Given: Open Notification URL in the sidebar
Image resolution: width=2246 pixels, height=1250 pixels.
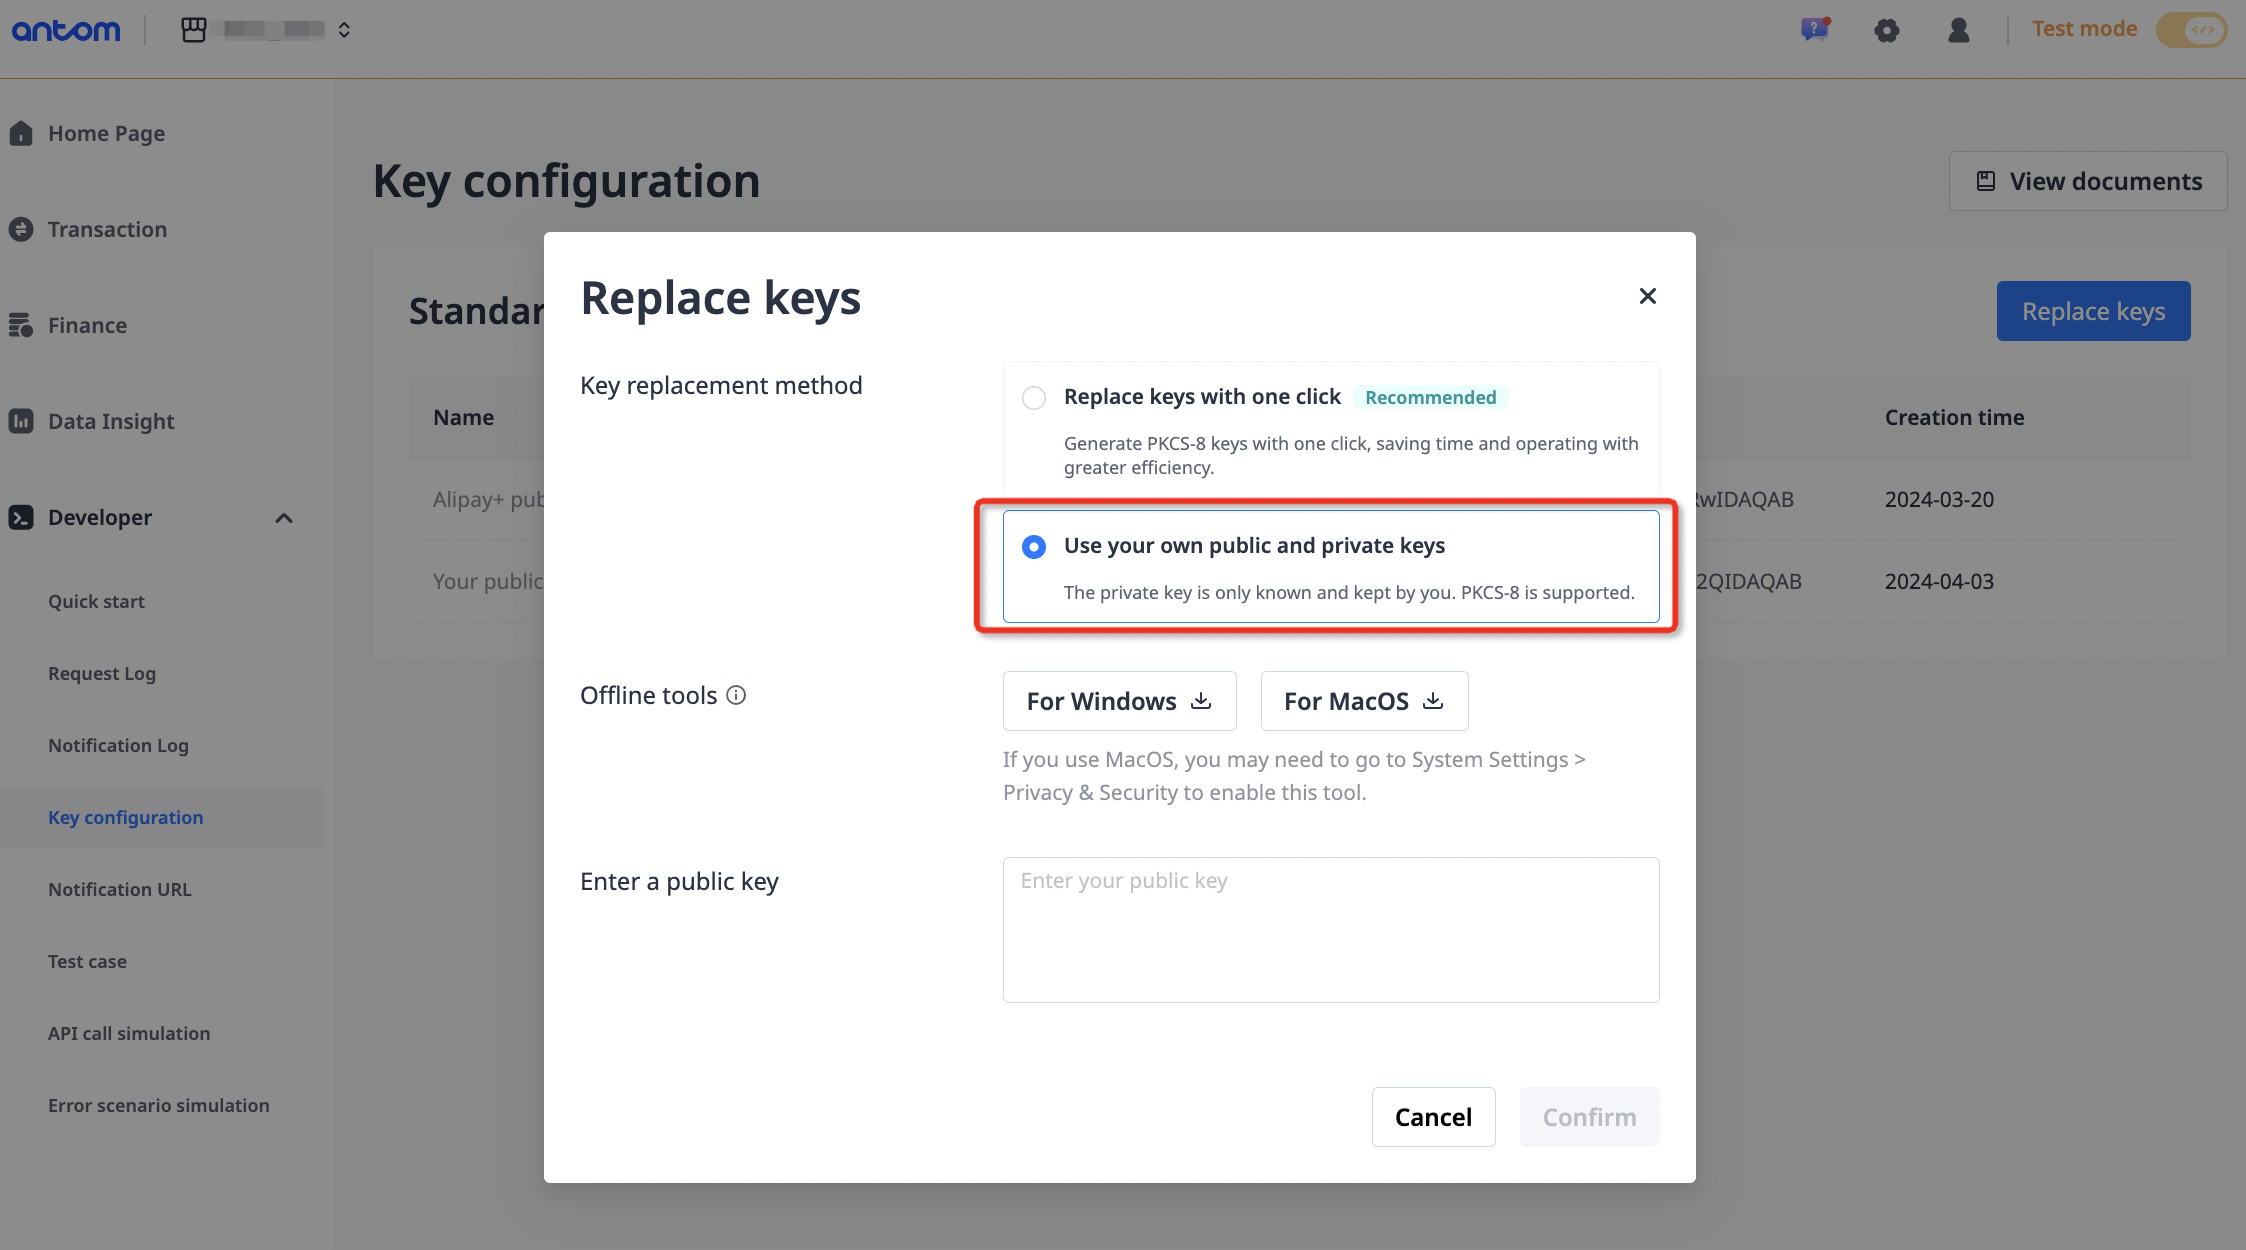Looking at the screenshot, I should pyautogui.click(x=119, y=889).
